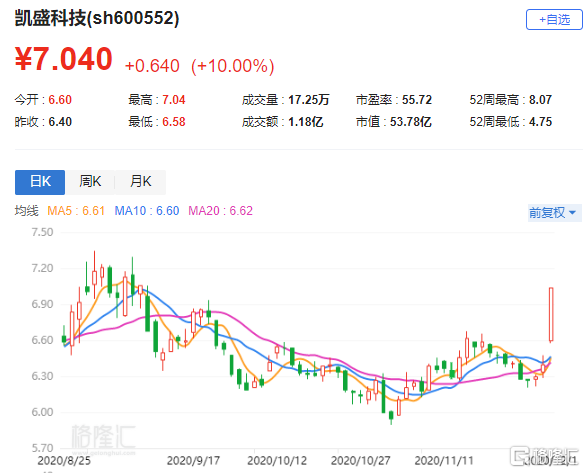
Task: Click 昨收 previous close 6.40
Action: coord(60,122)
